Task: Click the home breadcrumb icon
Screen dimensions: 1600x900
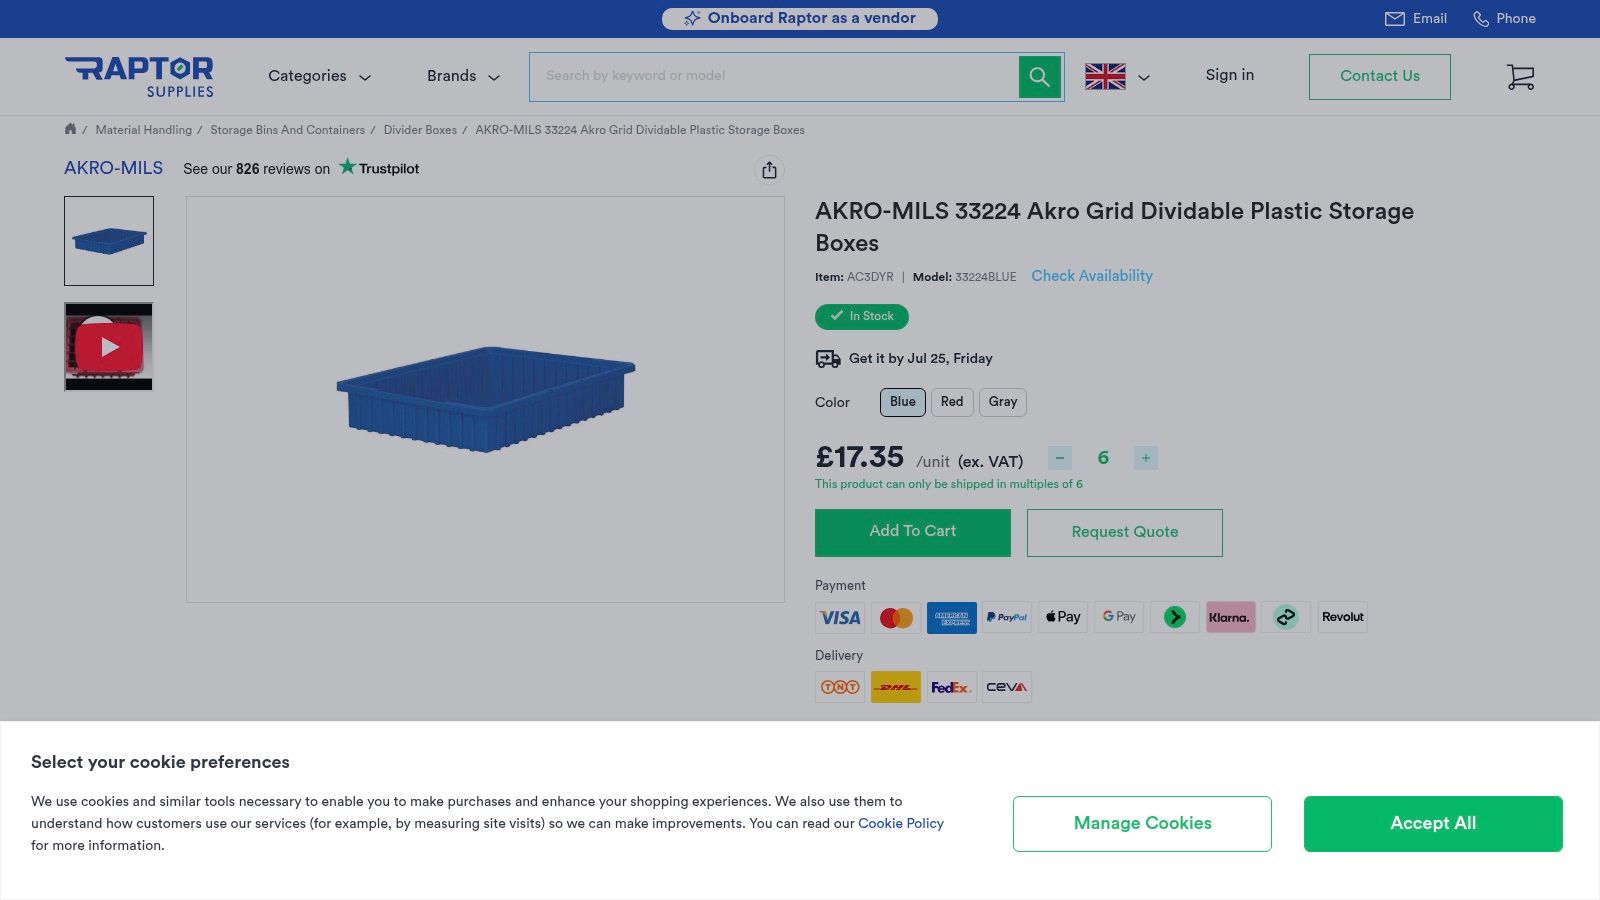Action: tap(70, 129)
